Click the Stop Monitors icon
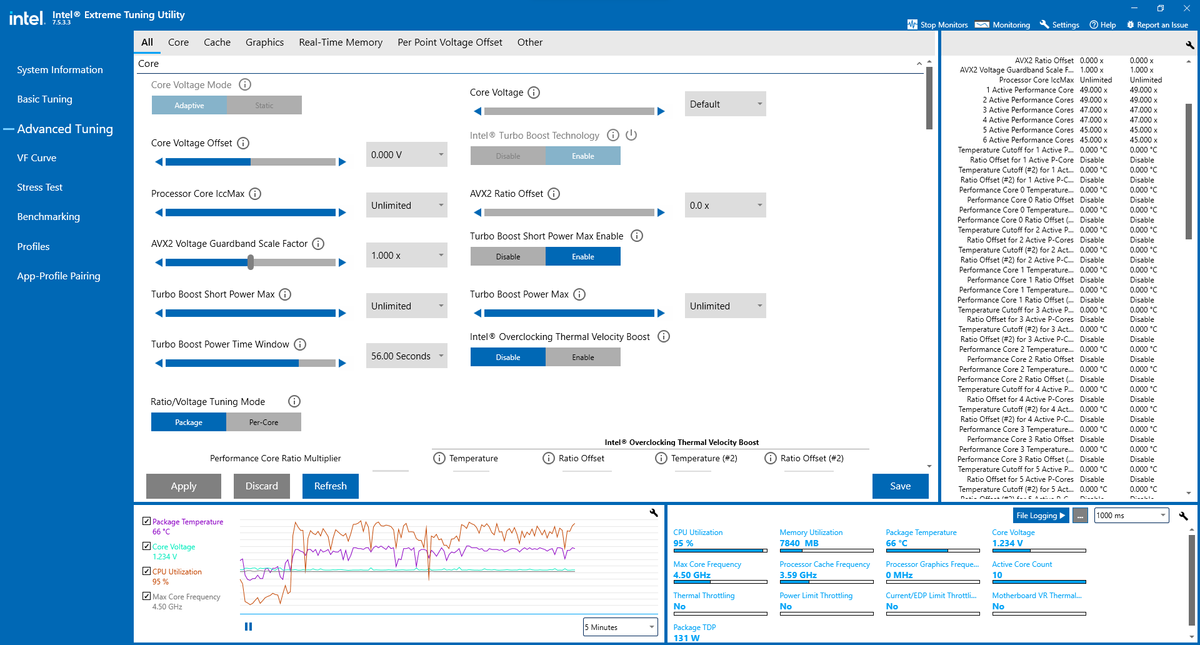The image size is (1200, 645). coord(912,25)
